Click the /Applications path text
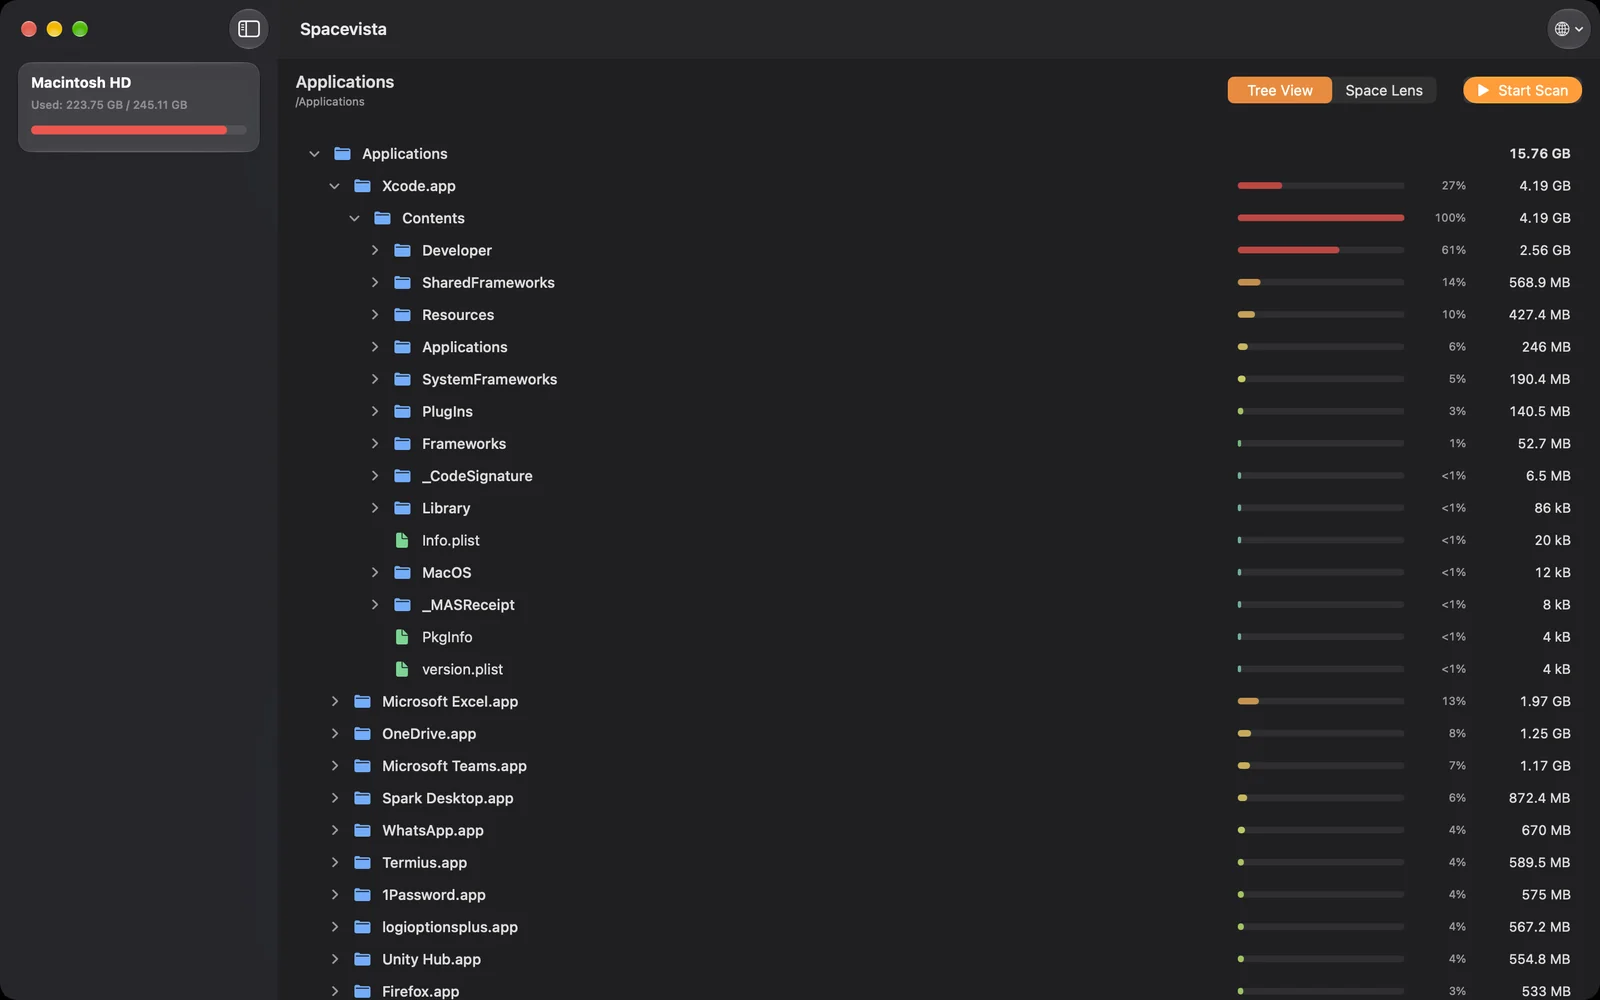 330,102
